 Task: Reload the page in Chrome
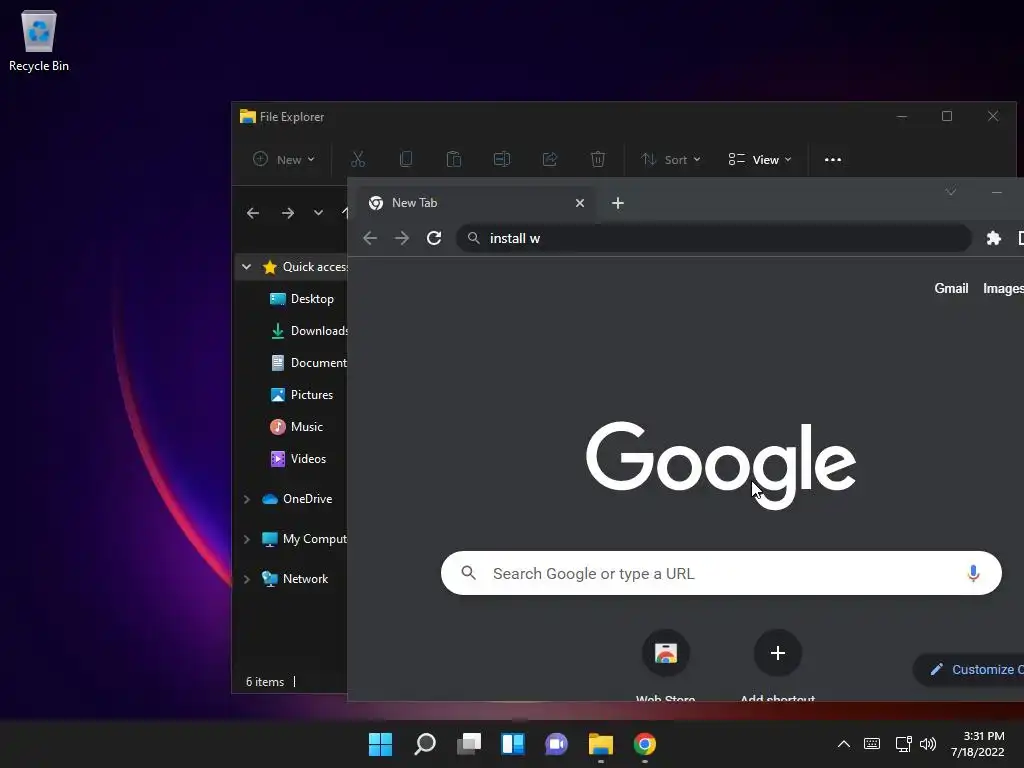click(x=434, y=238)
